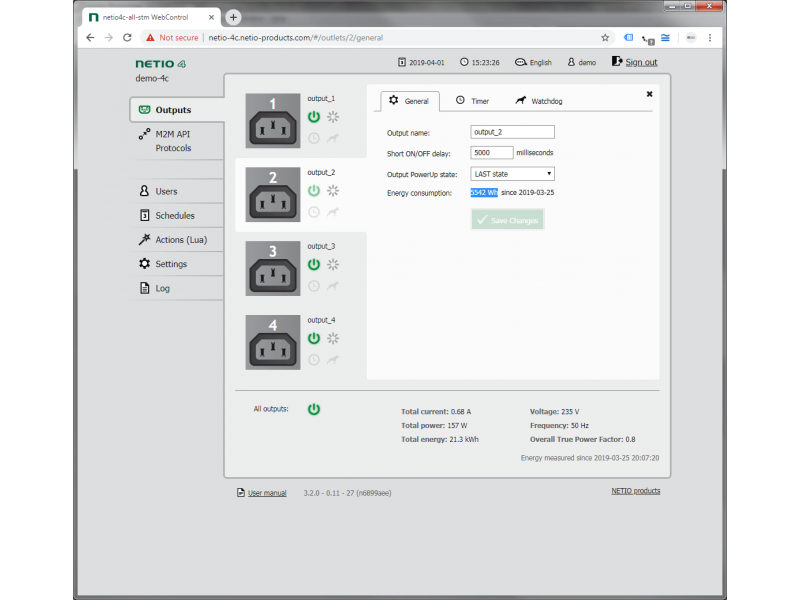Reload the browser page
The image size is (800, 600).
[x=128, y=38]
